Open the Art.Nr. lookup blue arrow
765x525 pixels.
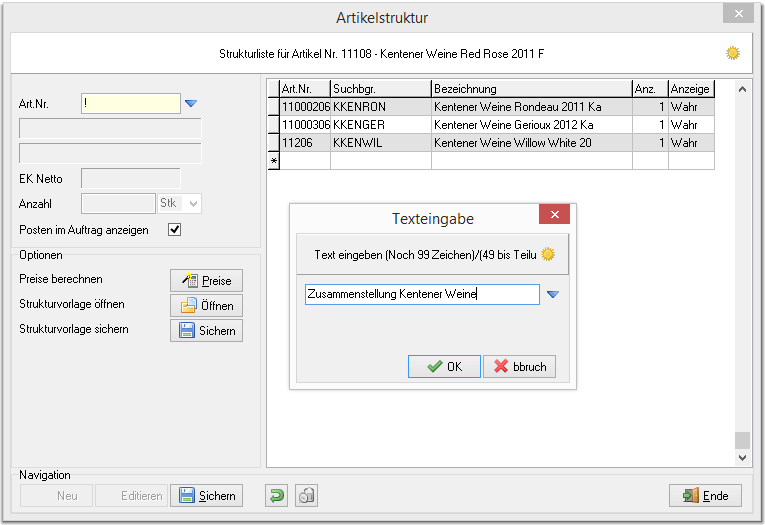191,103
